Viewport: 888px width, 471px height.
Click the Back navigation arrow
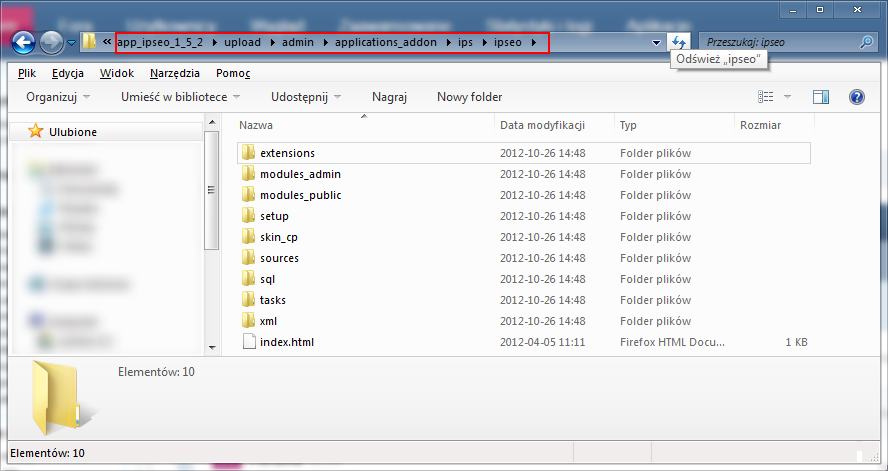24,43
